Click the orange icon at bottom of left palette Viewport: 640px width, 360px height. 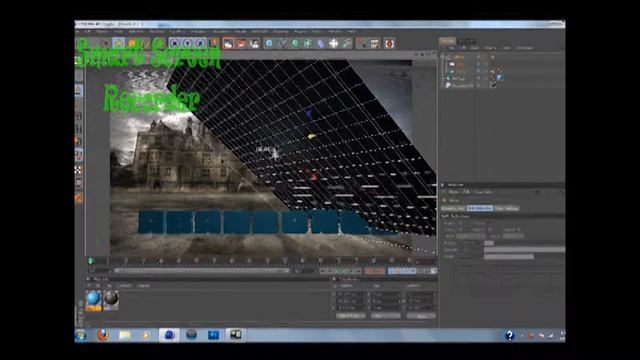pyautogui.click(x=78, y=198)
